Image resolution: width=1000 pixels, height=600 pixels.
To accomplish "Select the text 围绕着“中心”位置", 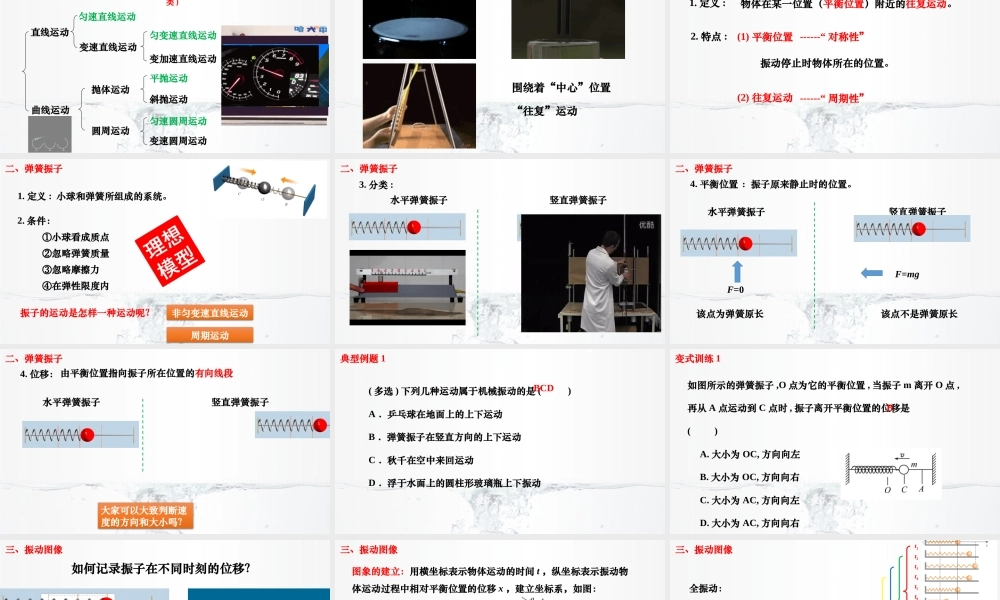I will click(561, 87).
